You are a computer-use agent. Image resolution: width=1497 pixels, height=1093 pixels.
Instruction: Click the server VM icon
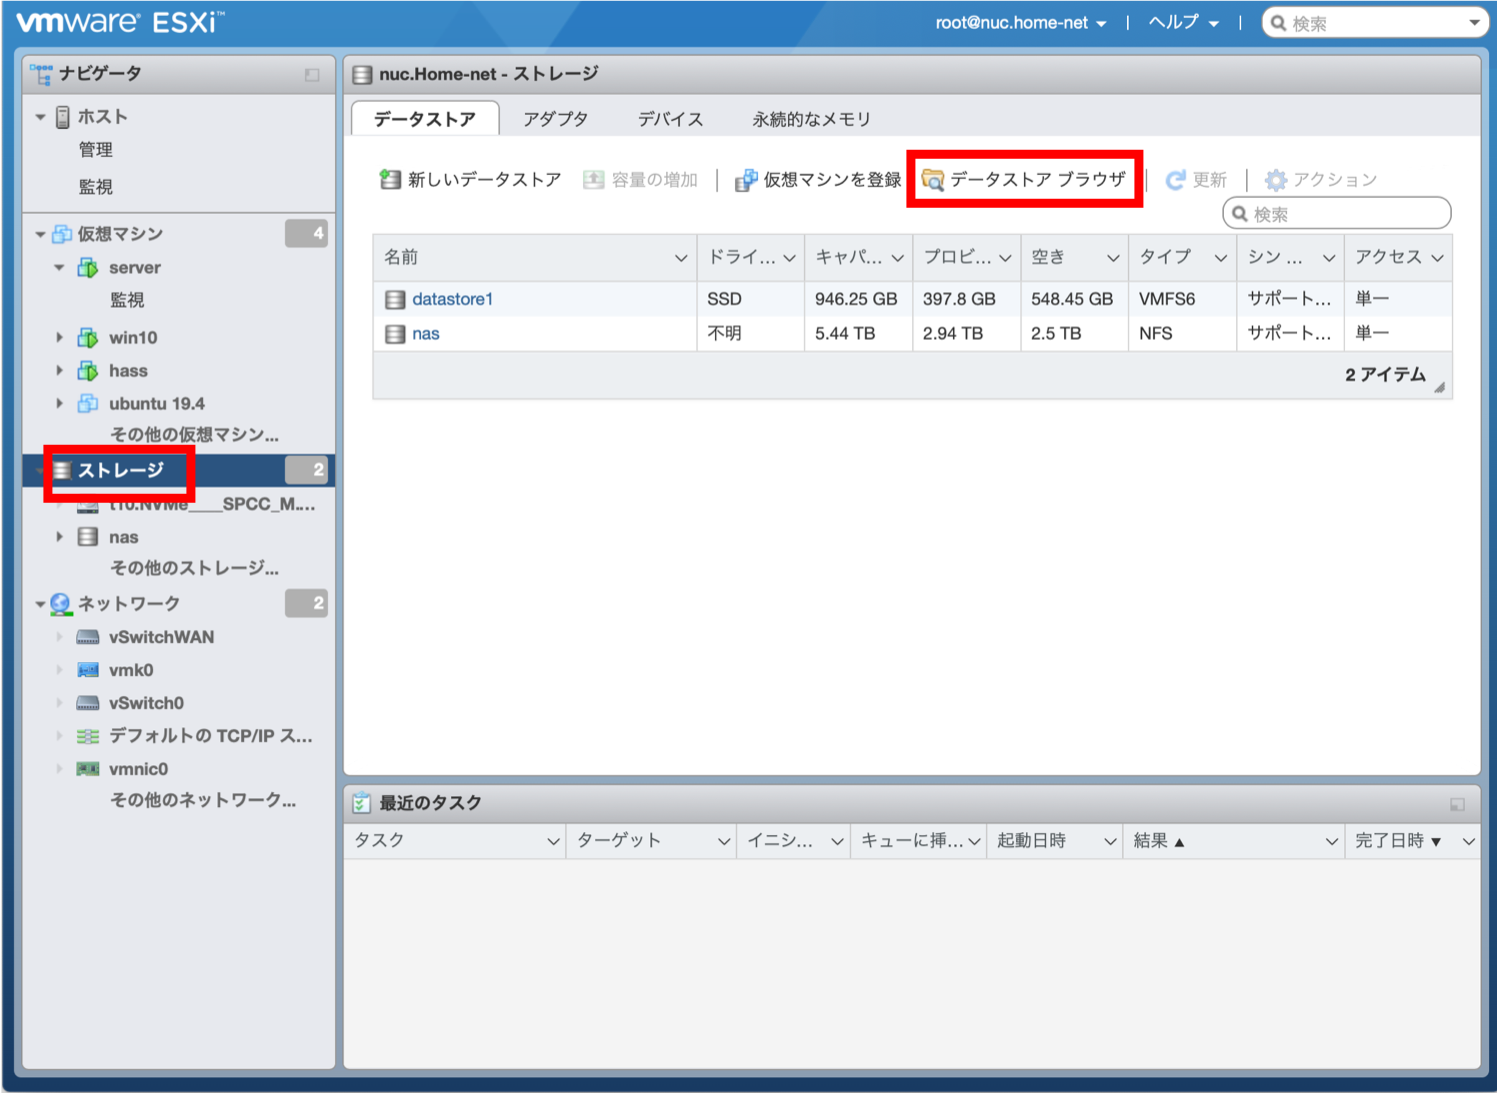(x=88, y=268)
